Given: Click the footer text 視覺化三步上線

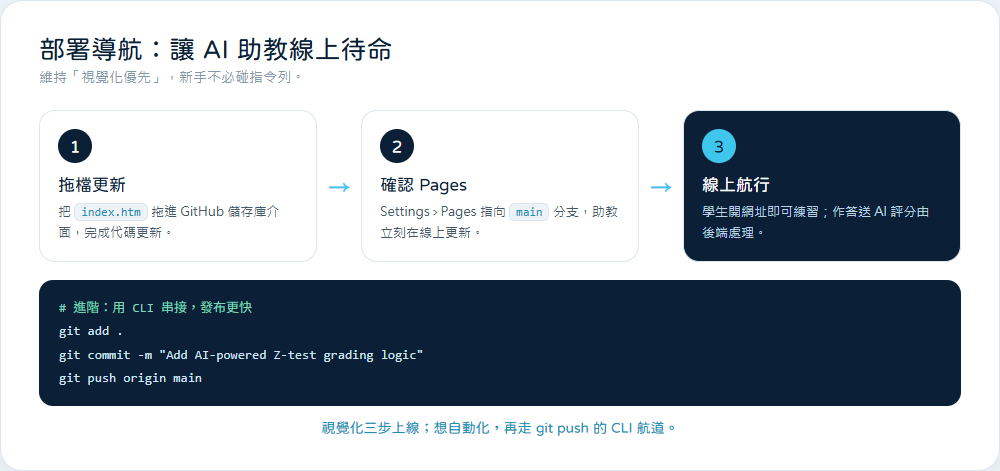Looking at the screenshot, I should tap(499, 428).
